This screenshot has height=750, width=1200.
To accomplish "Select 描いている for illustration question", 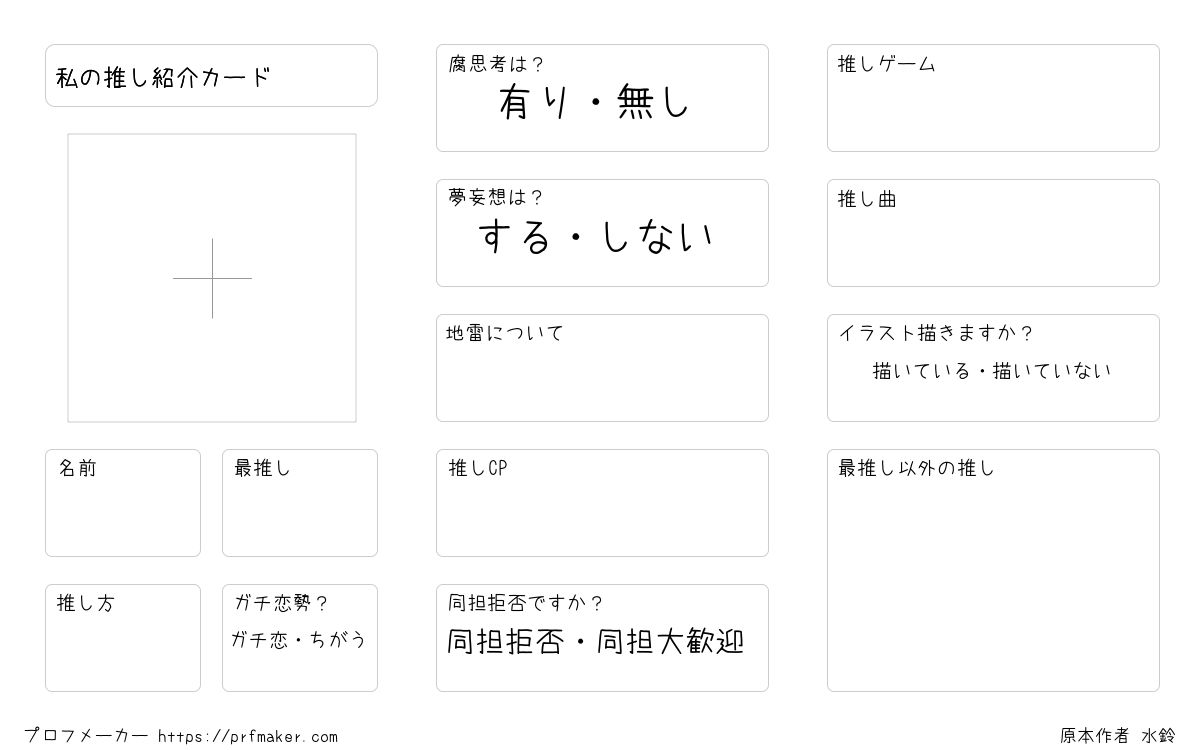I will click(x=921, y=371).
